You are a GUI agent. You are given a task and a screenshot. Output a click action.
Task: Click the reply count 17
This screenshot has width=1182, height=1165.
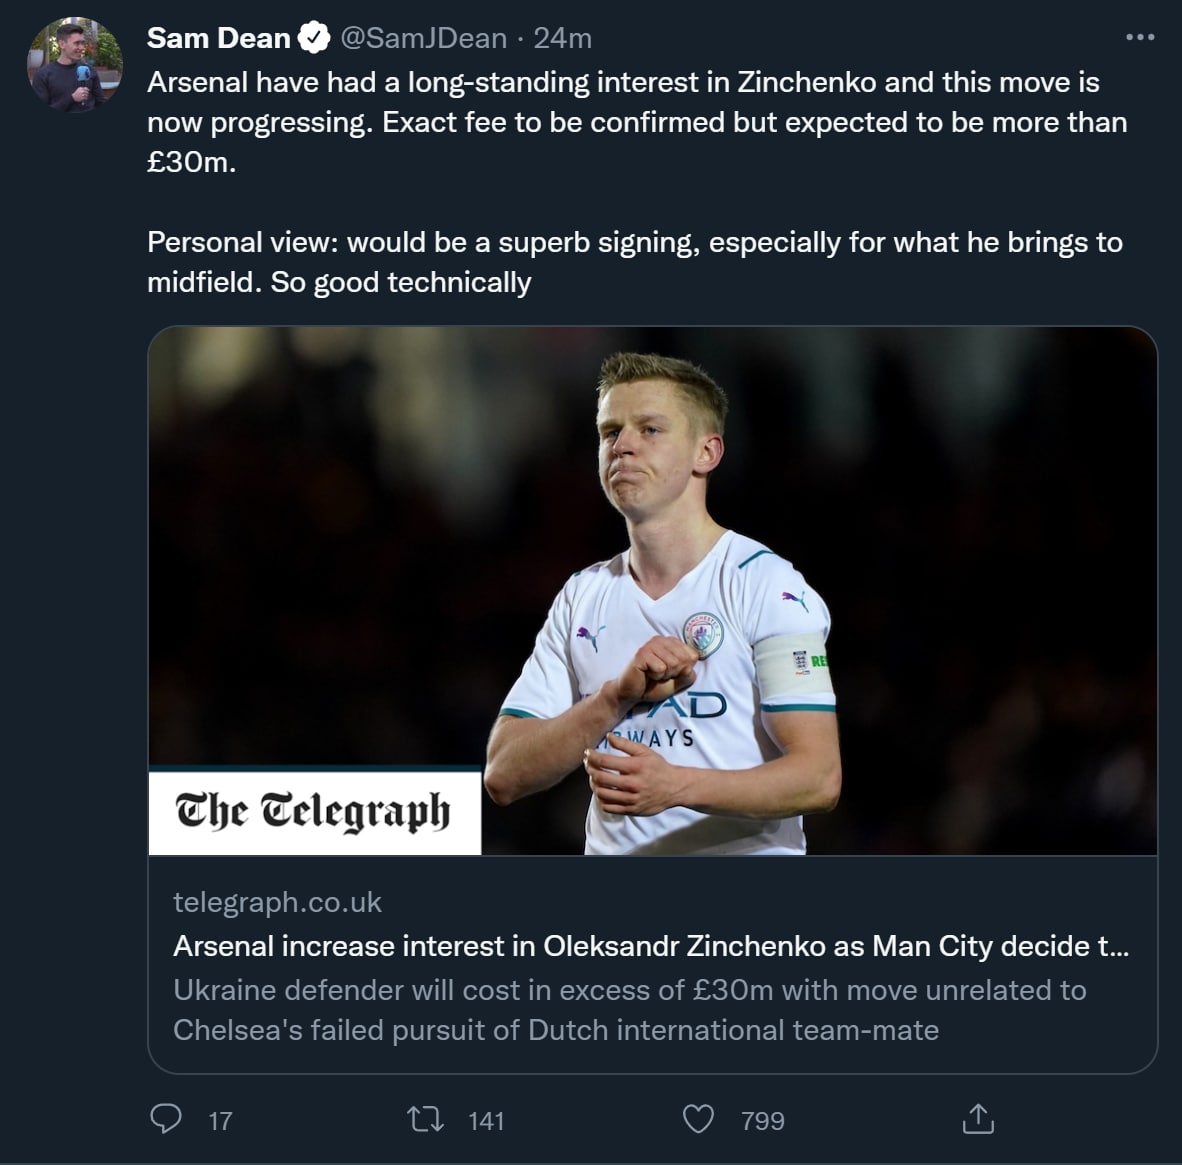[220, 1121]
